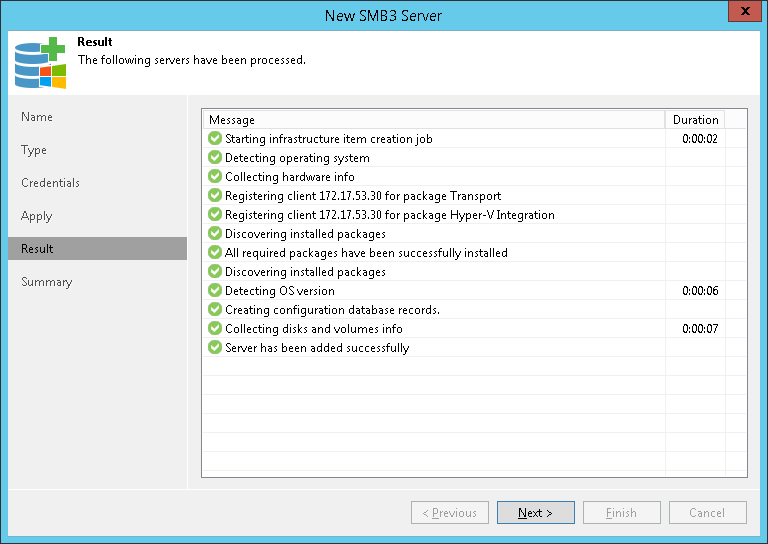Select the Result step in sidebar
The height and width of the screenshot is (544, 768).
pyautogui.click(x=97, y=249)
